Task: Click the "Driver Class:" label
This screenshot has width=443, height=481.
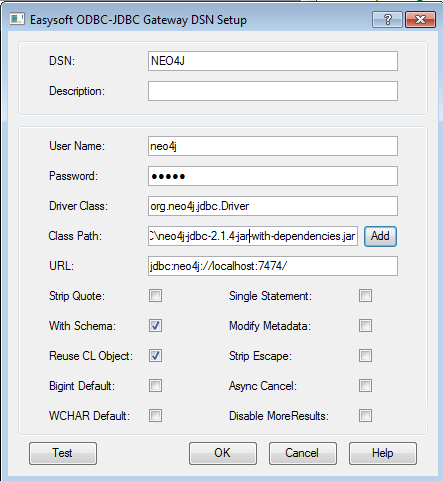Action: [x=78, y=206]
